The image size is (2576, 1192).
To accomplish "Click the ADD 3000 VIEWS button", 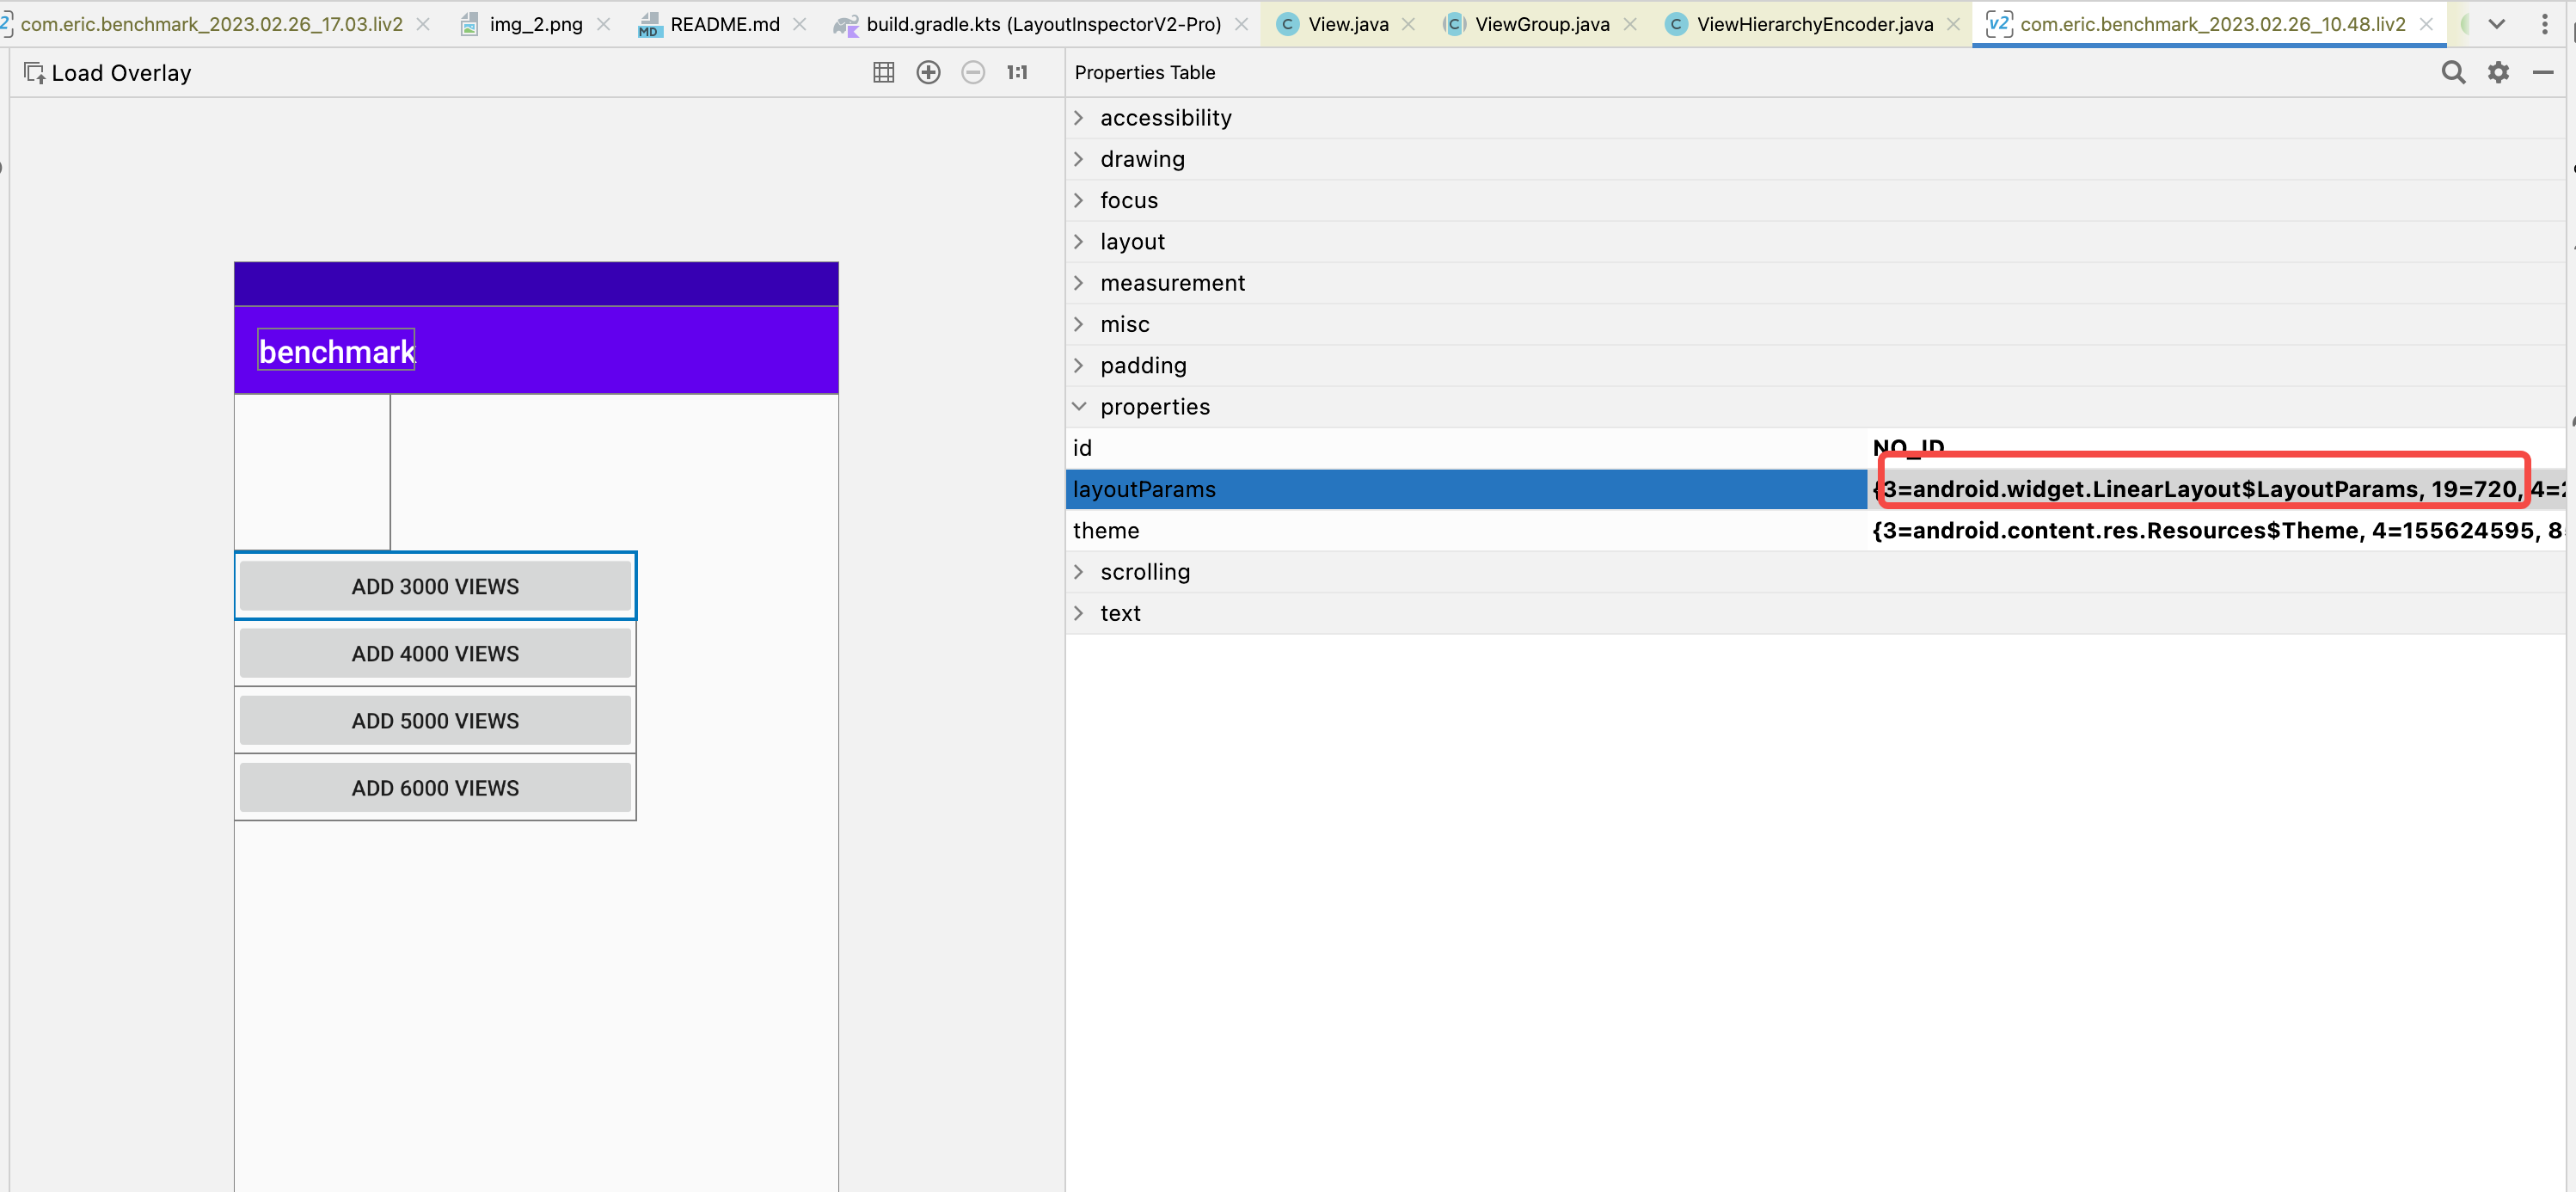I will [435, 586].
